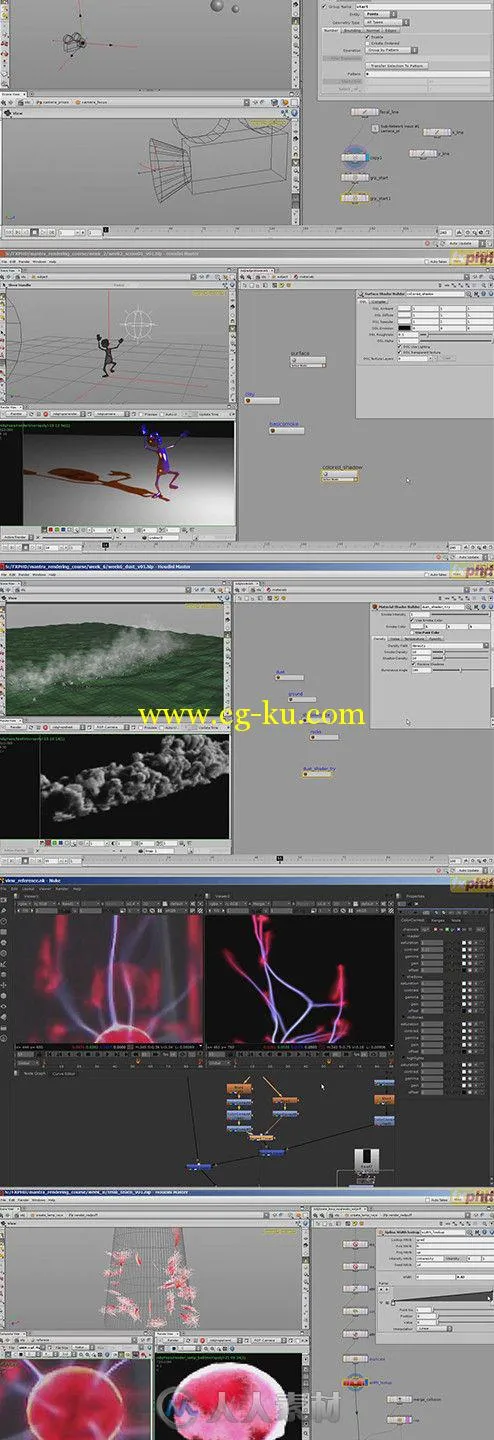Open Nuke's Merge nodes toolbar icon
494x1440 pixels.
coord(4,974)
